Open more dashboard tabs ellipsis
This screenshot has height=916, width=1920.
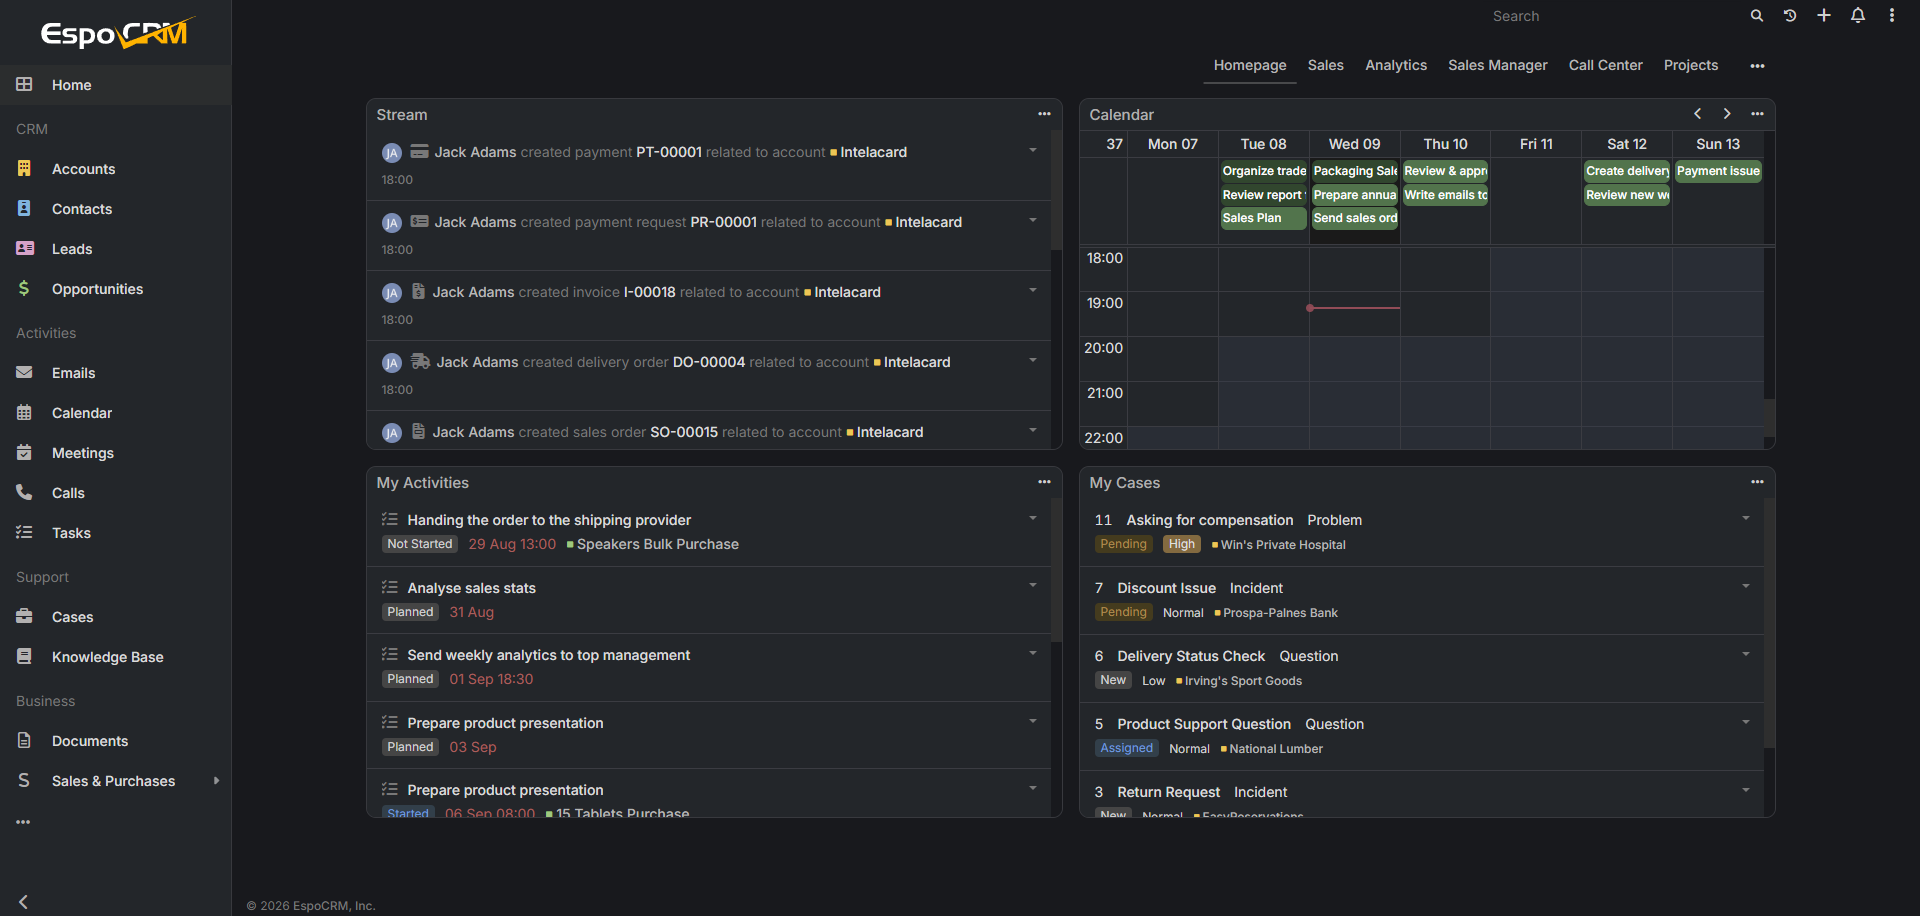[x=1757, y=66]
